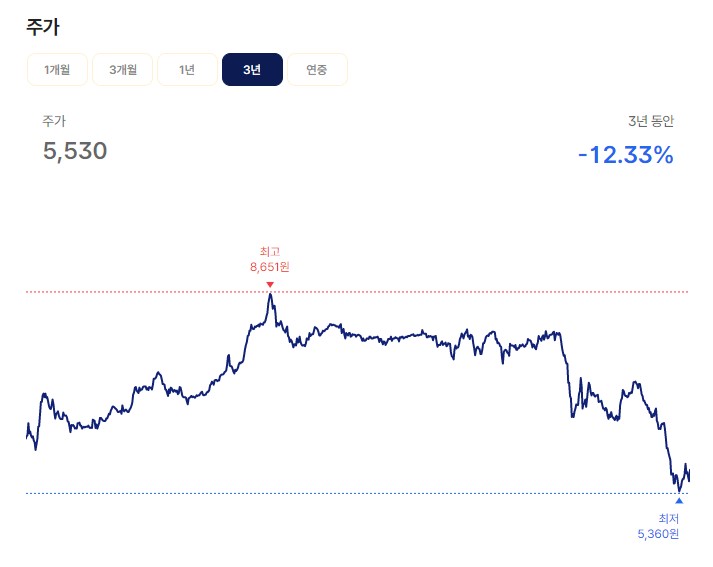Click the active 3년 tab
The width and height of the screenshot is (713, 567).
(x=252, y=70)
